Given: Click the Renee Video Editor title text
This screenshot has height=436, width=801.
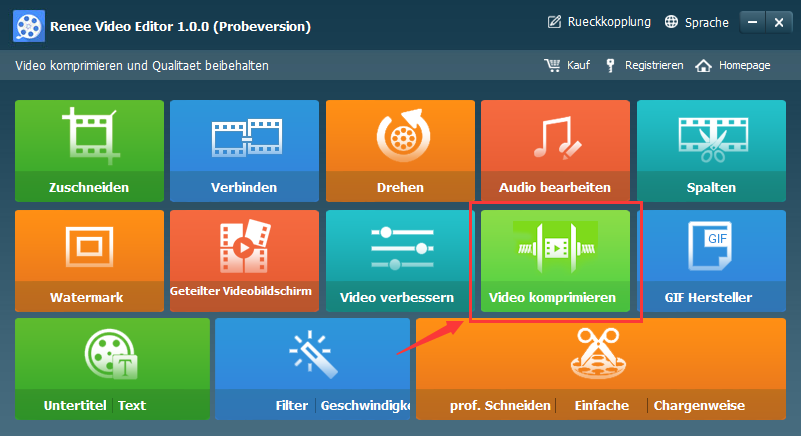Looking at the screenshot, I should coord(180,27).
